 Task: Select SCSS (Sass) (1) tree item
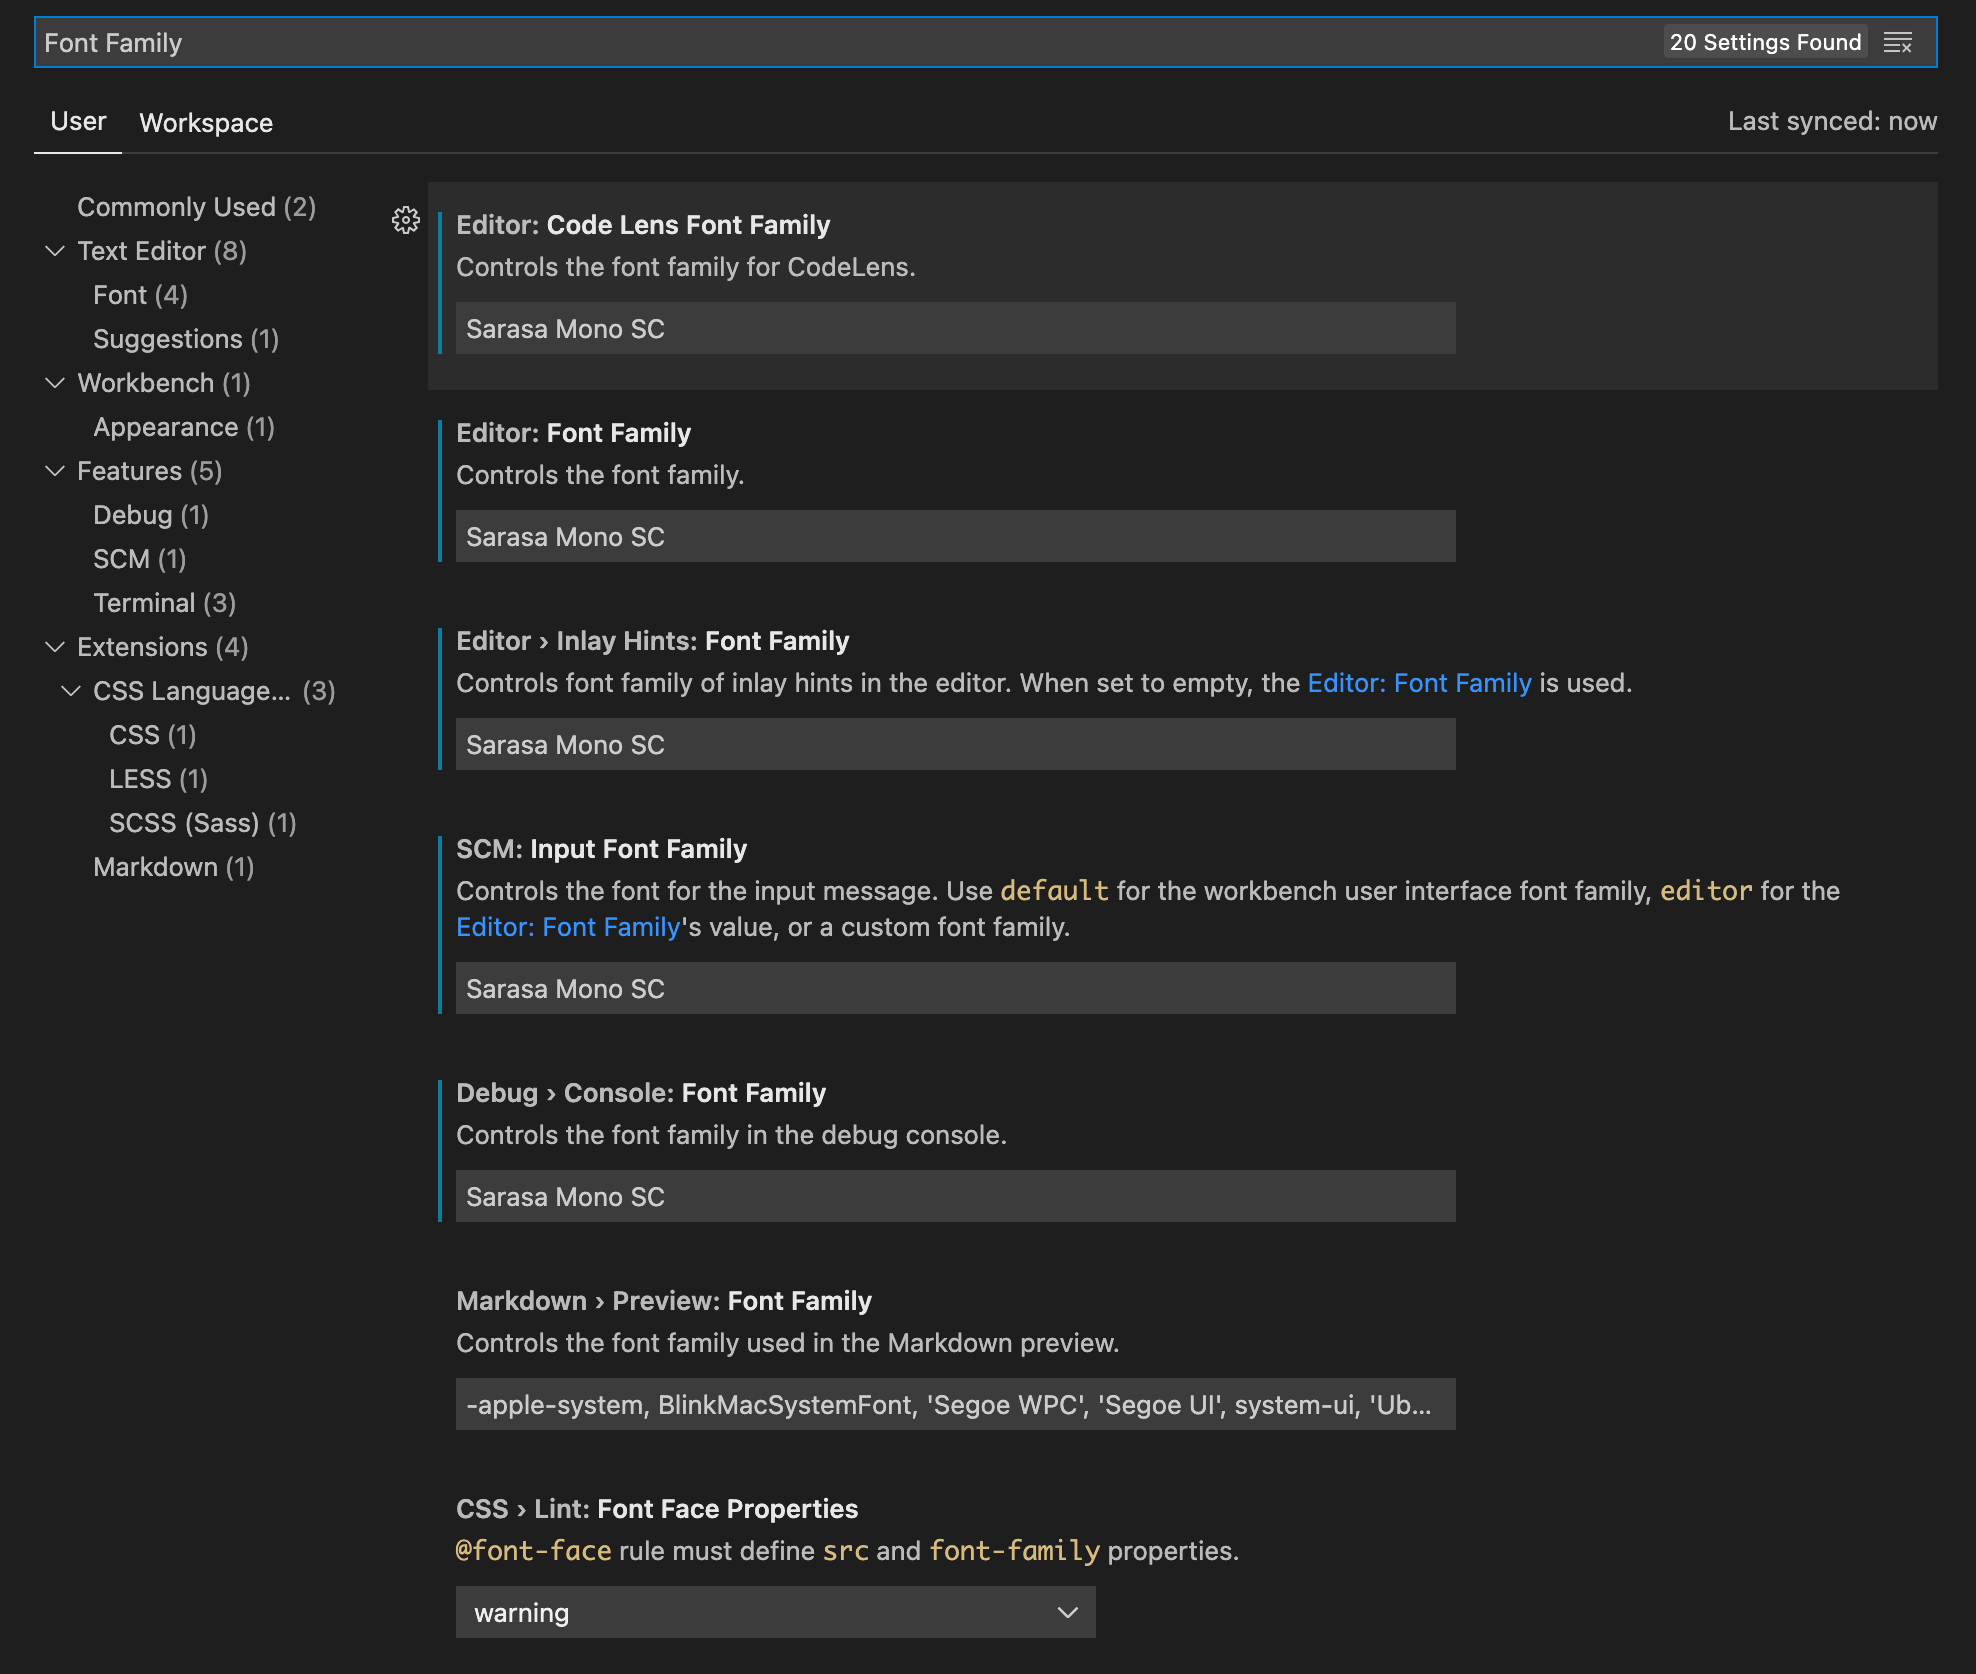[x=203, y=823]
